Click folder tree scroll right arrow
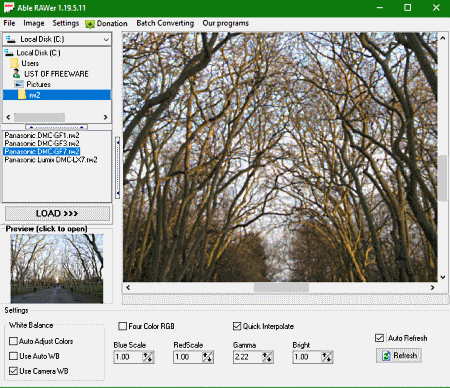This screenshot has height=388, width=450. tap(105, 117)
